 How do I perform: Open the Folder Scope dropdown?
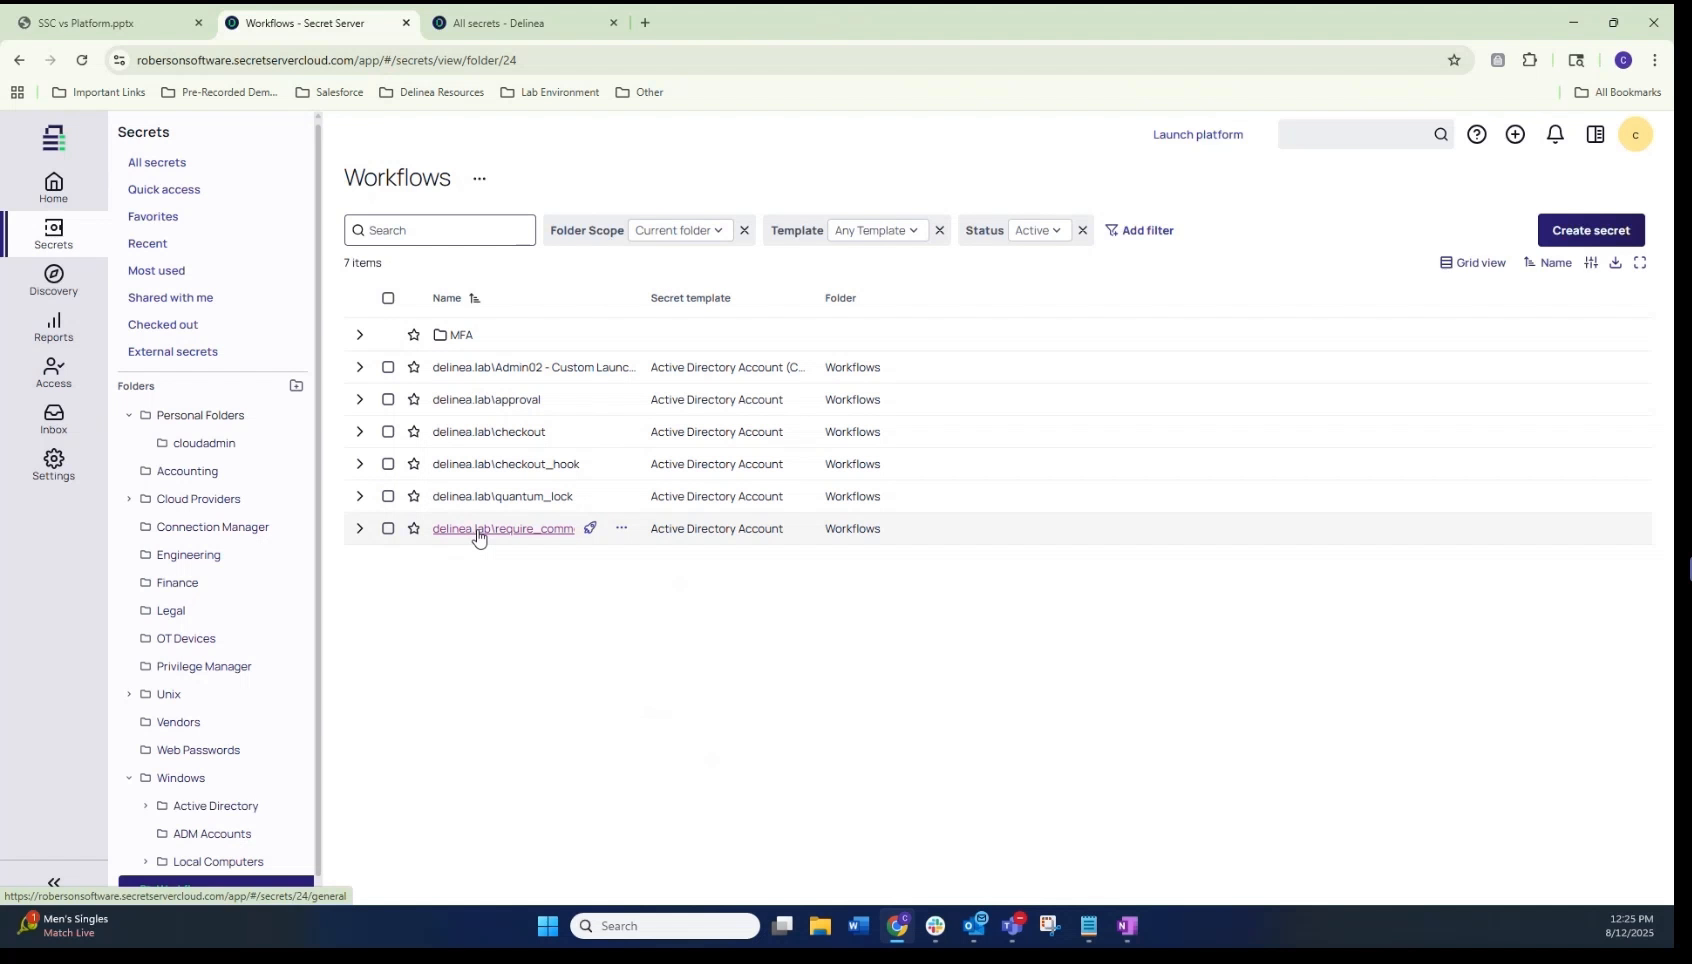click(x=681, y=230)
